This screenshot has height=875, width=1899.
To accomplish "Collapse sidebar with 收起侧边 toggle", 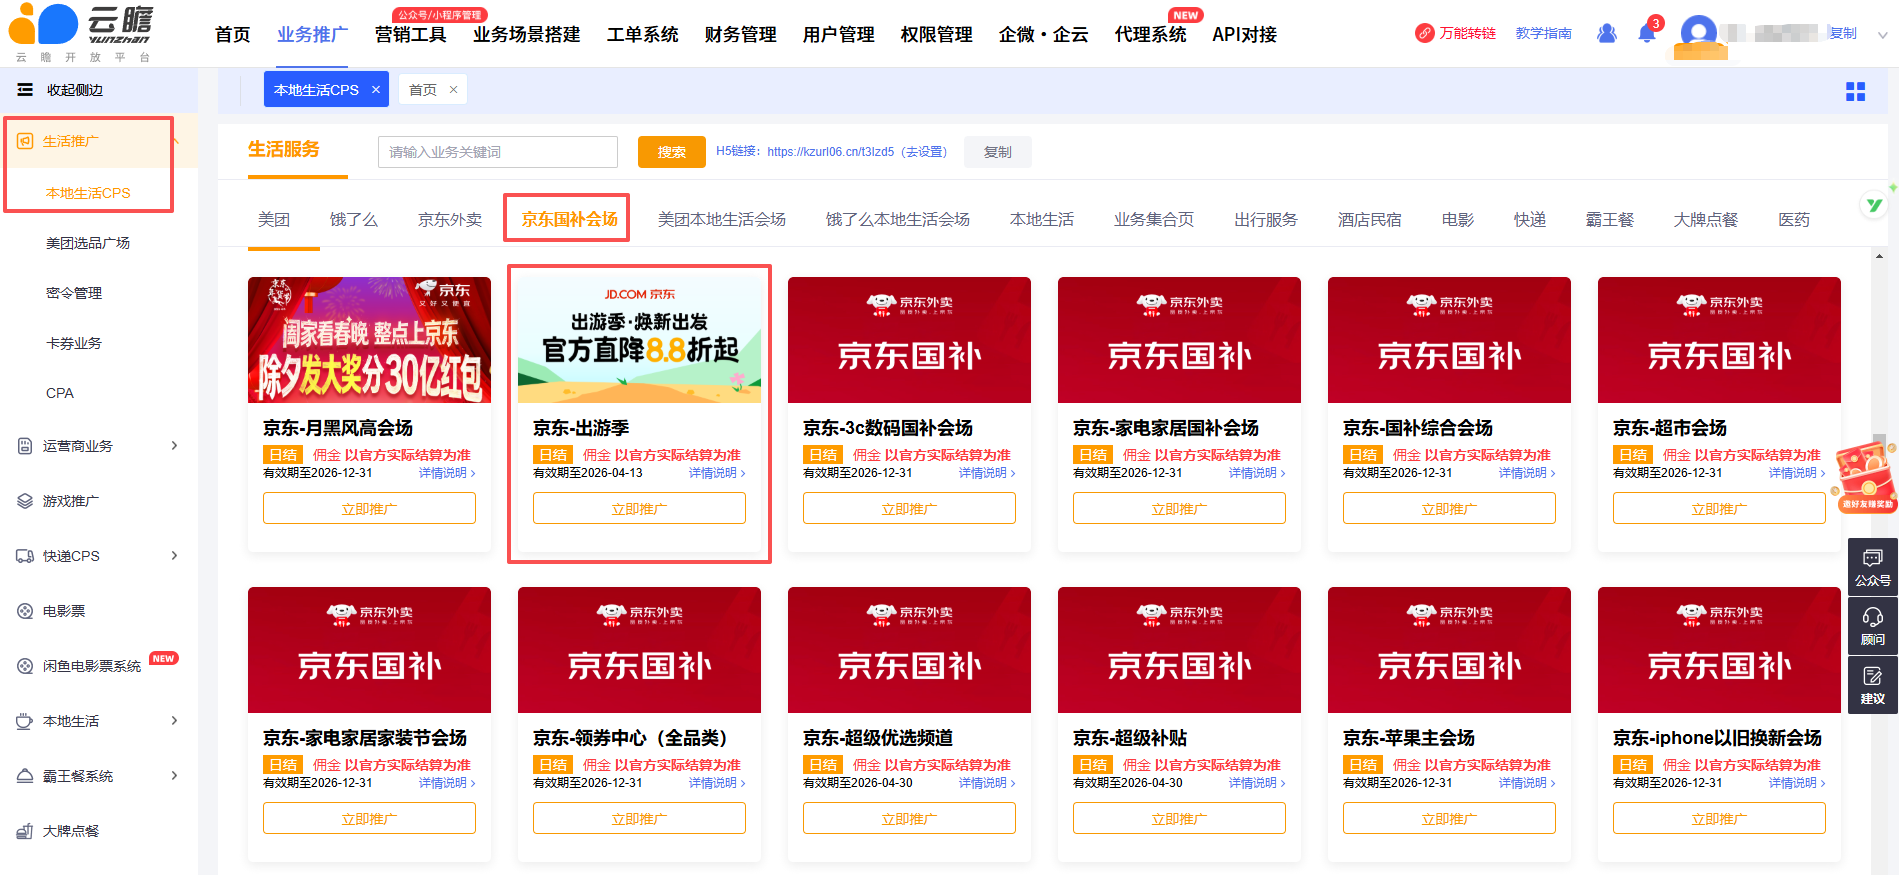I will [x=60, y=90].
